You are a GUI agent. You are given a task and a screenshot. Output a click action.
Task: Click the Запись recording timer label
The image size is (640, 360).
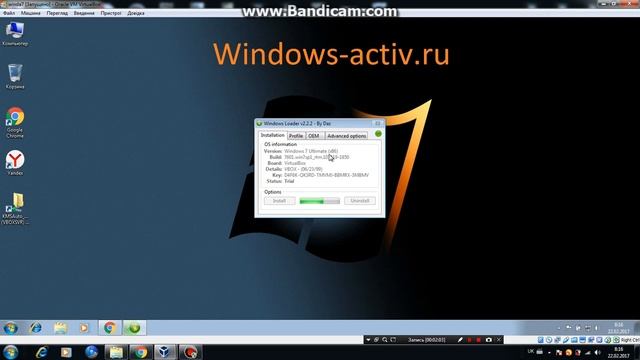click(427, 340)
